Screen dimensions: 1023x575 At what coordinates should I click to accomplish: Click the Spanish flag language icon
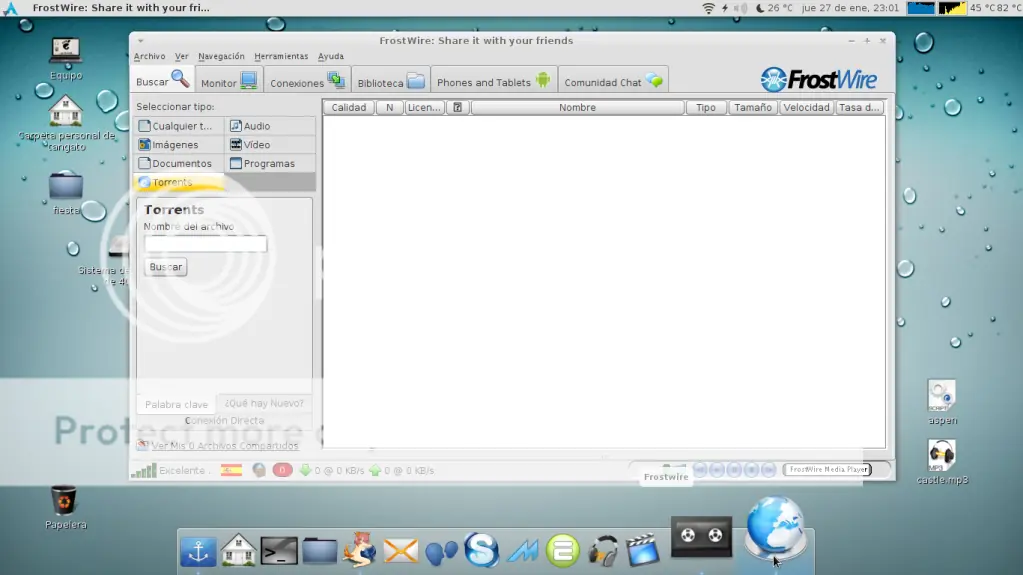pyautogui.click(x=231, y=470)
